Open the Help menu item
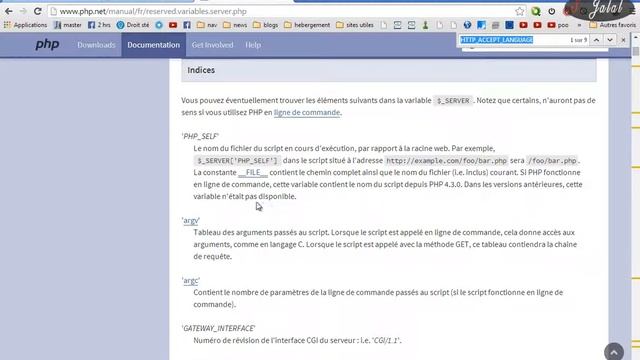640x360 pixels. tap(253, 45)
